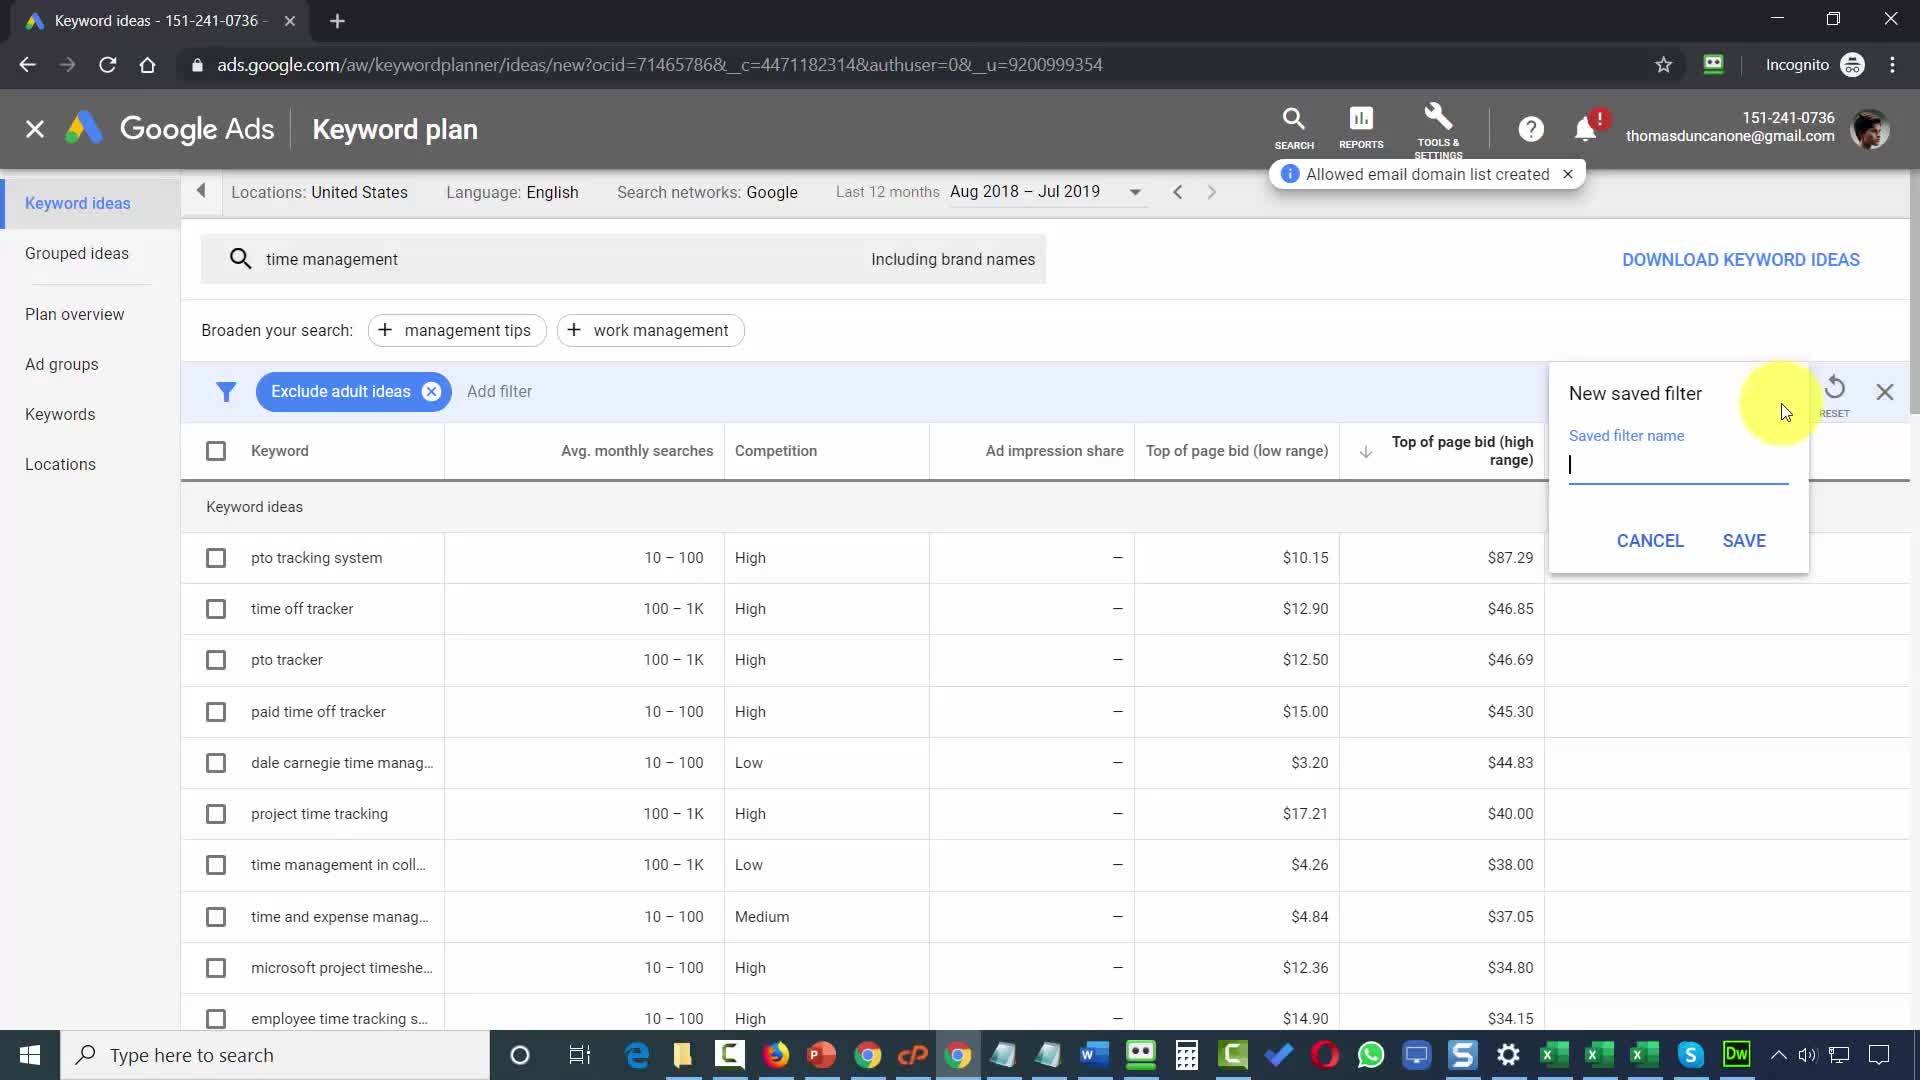Open the Windows Start menu
The height and width of the screenshot is (1080, 1920).
click(30, 1055)
